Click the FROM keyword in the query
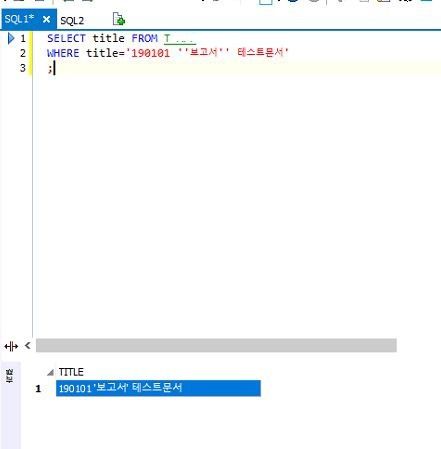The width and height of the screenshot is (441, 449). coord(144,38)
